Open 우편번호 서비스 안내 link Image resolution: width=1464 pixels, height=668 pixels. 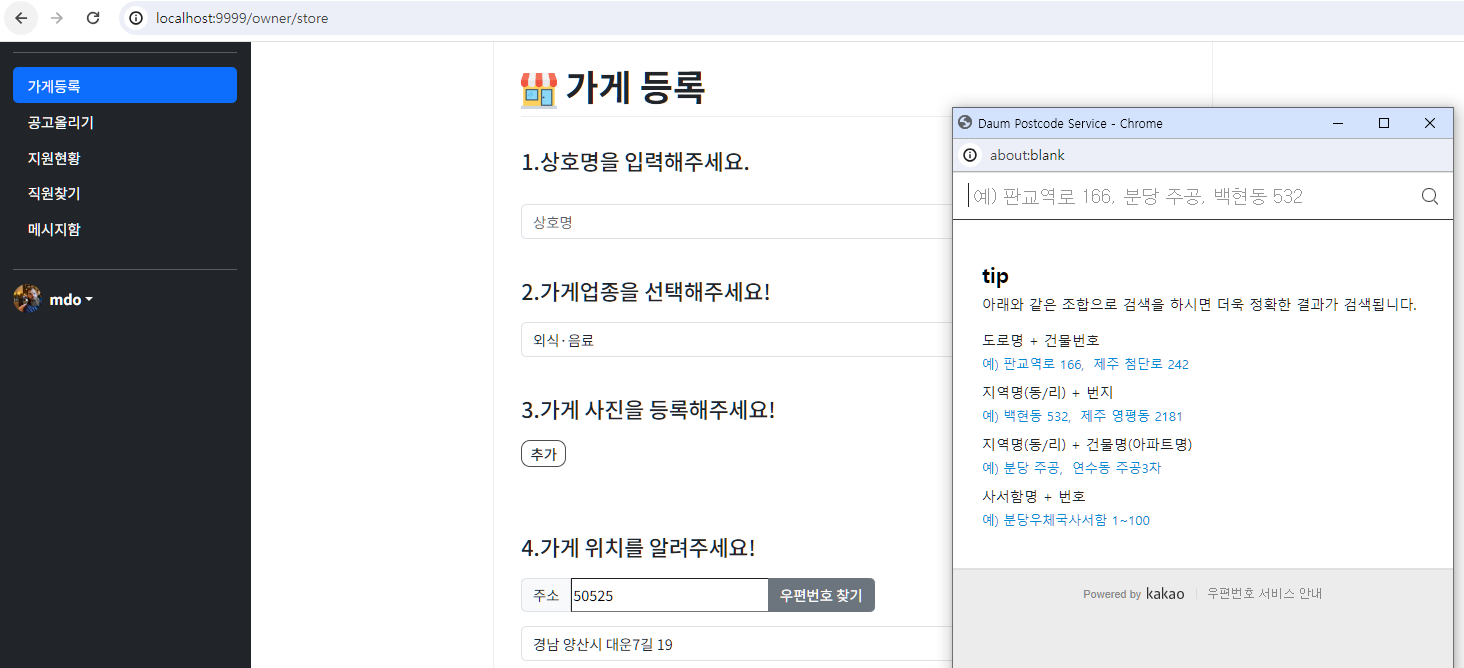[1265, 593]
